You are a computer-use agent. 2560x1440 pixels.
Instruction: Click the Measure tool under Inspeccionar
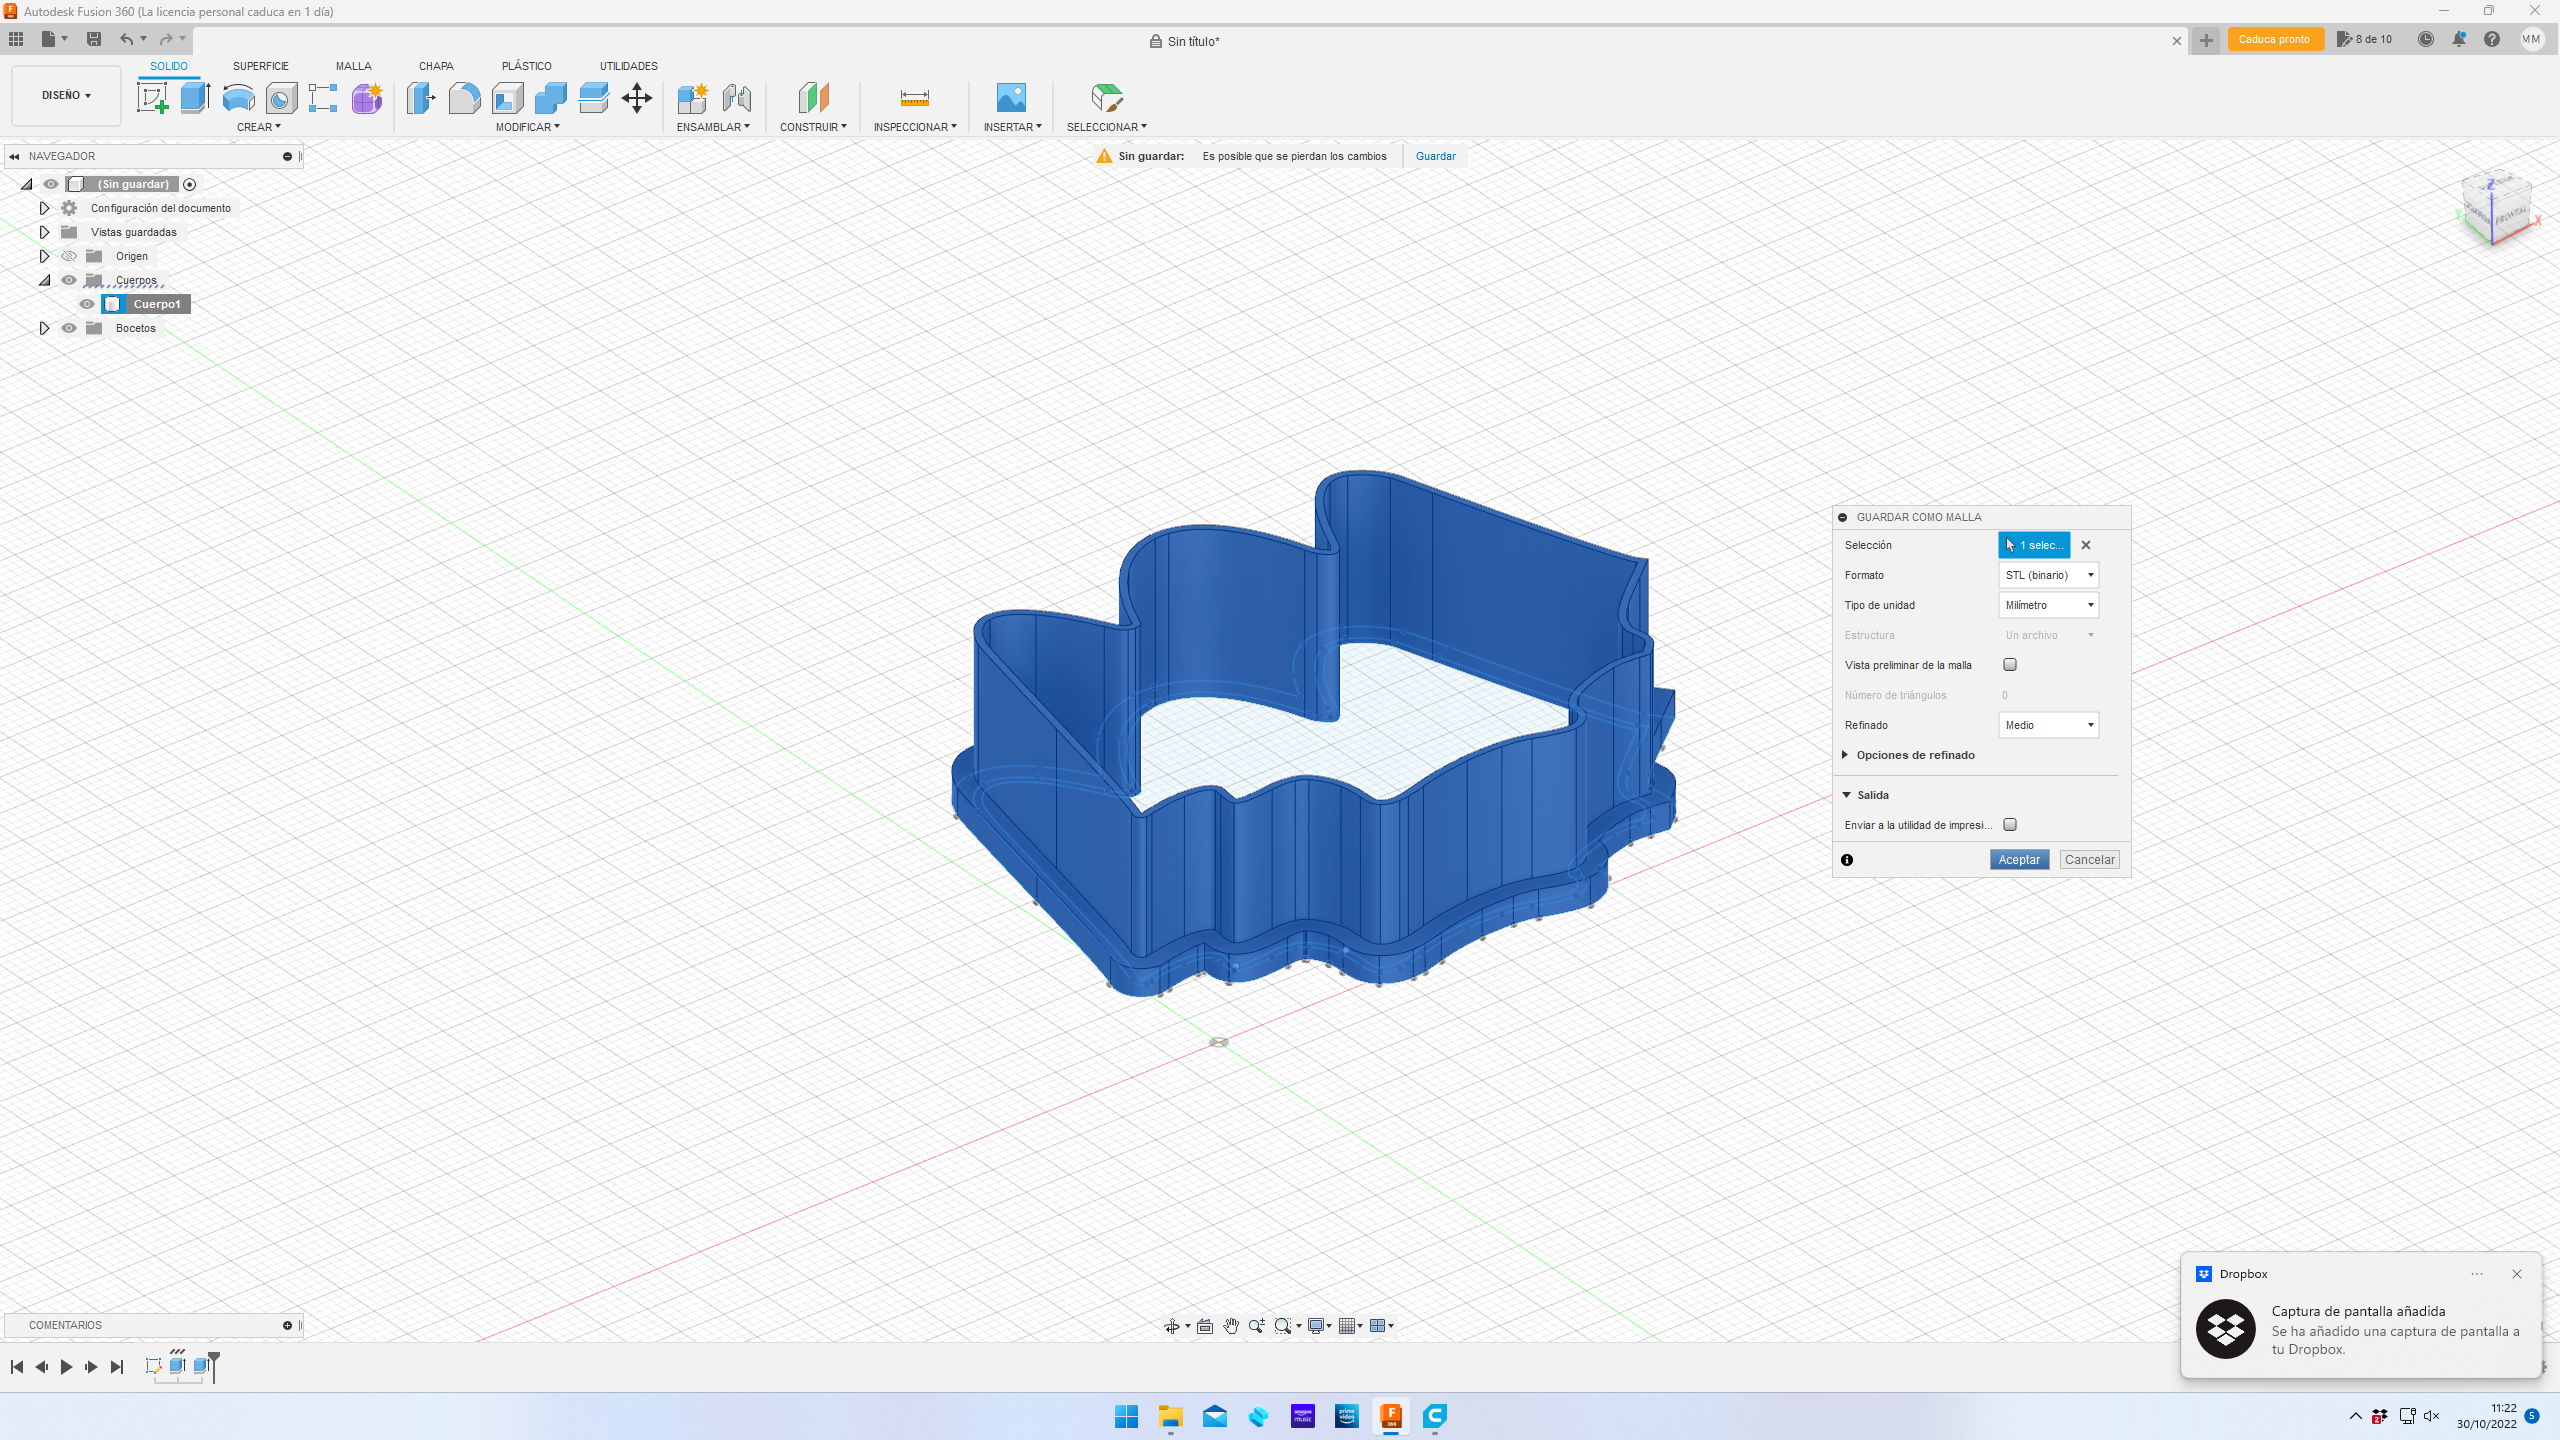click(914, 98)
